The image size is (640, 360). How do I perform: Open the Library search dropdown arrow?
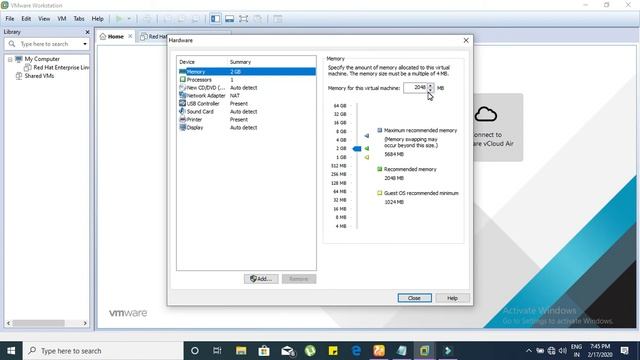pos(85,44)
